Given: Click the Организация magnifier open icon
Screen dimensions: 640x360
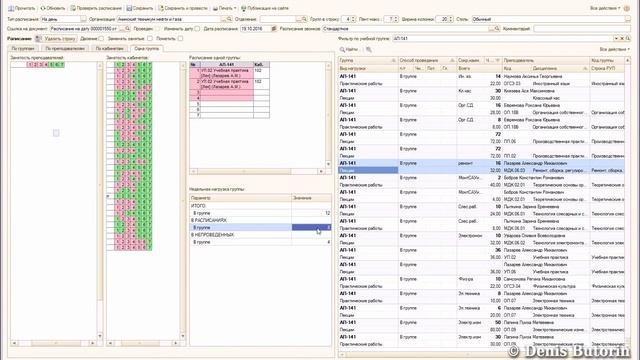Looking at the screenshot, I should (x=229, y=19).
